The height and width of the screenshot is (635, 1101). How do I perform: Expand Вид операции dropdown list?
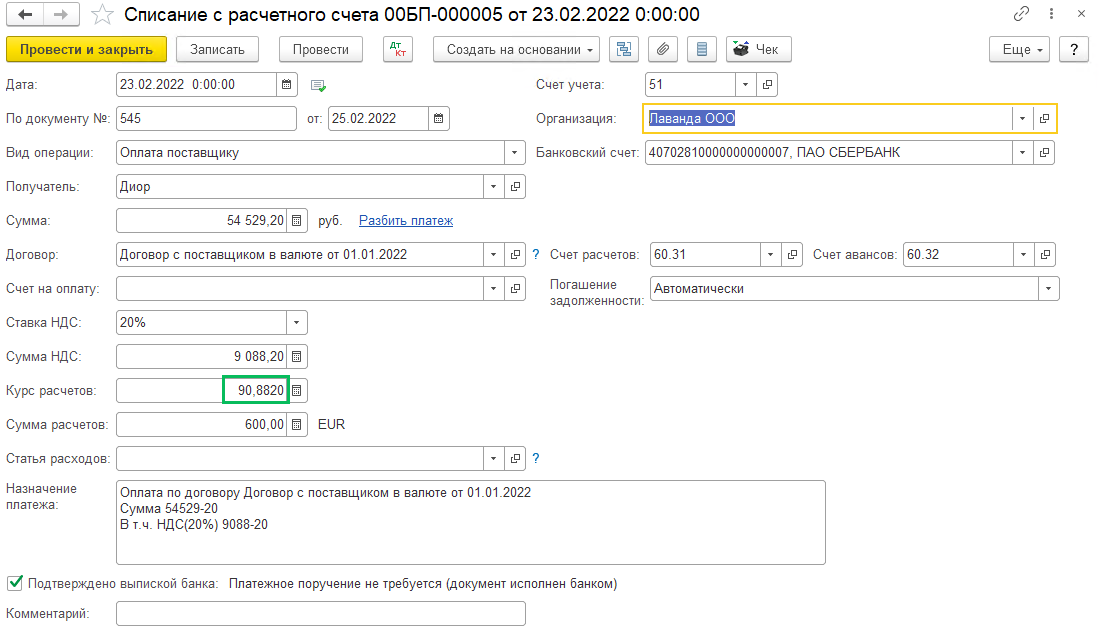pos(515,153)
